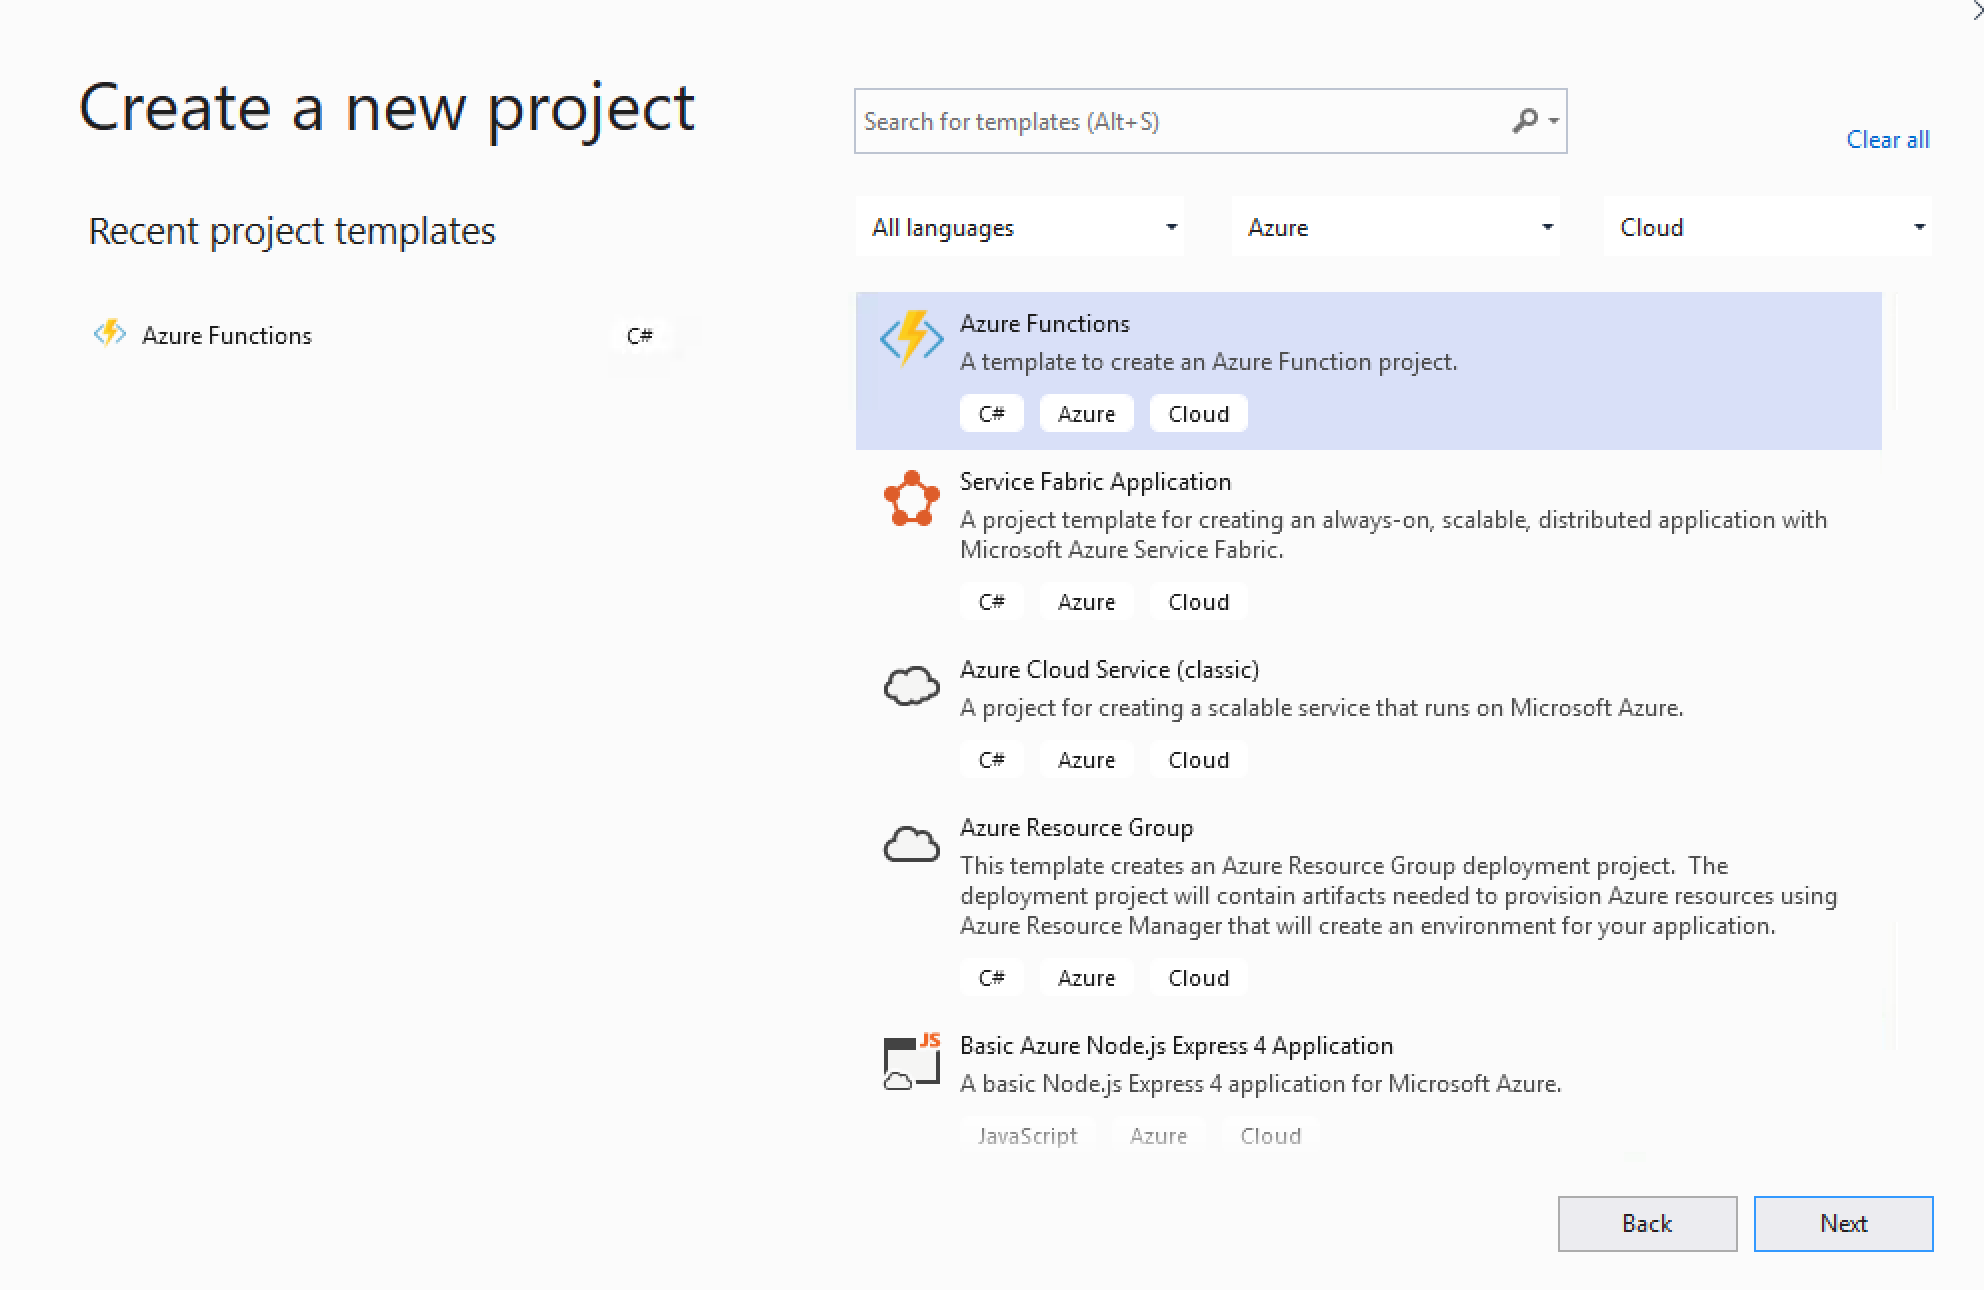This screenshot has height=1290, width=1984.
Task: Click the Service Fabric Application orange icon
Action: (911, 498)
